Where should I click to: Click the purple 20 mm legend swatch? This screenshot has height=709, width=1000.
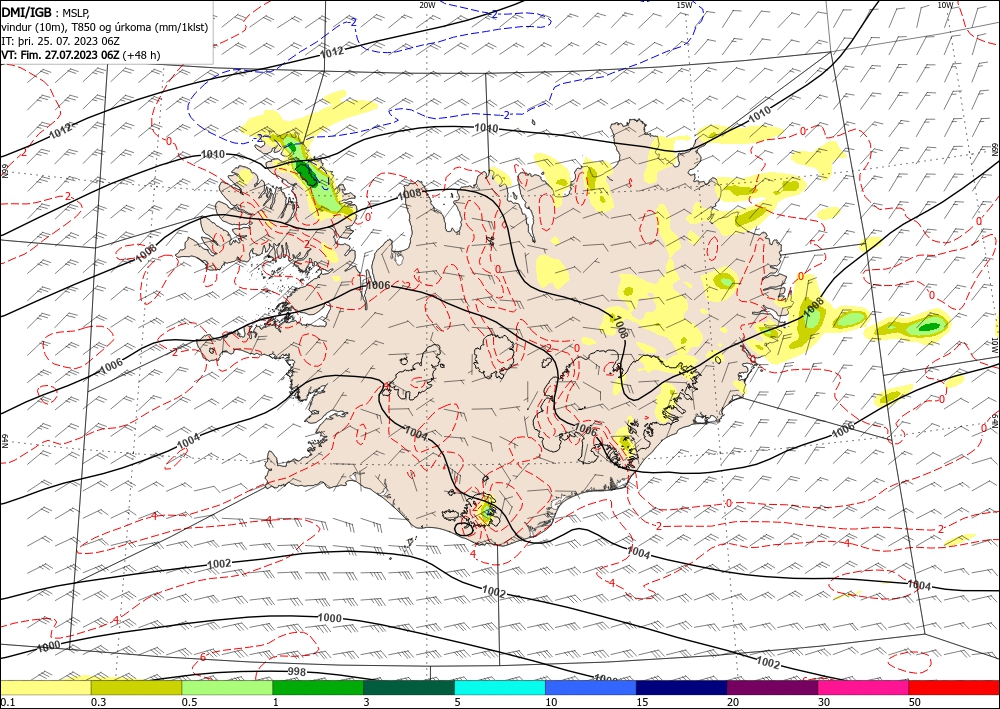[x=772, y=687]
